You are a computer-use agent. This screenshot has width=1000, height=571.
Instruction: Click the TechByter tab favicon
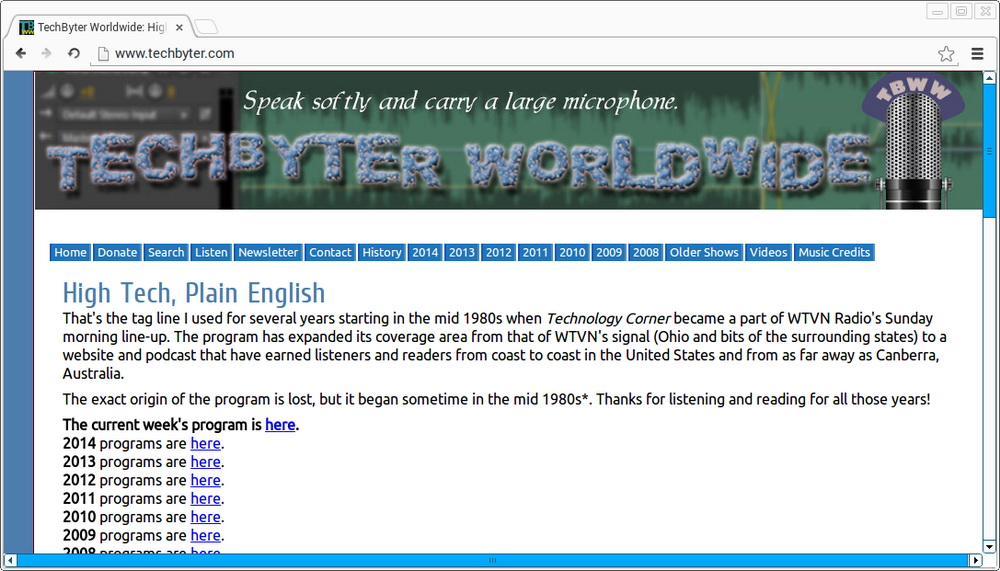click(x=26, y=27)
